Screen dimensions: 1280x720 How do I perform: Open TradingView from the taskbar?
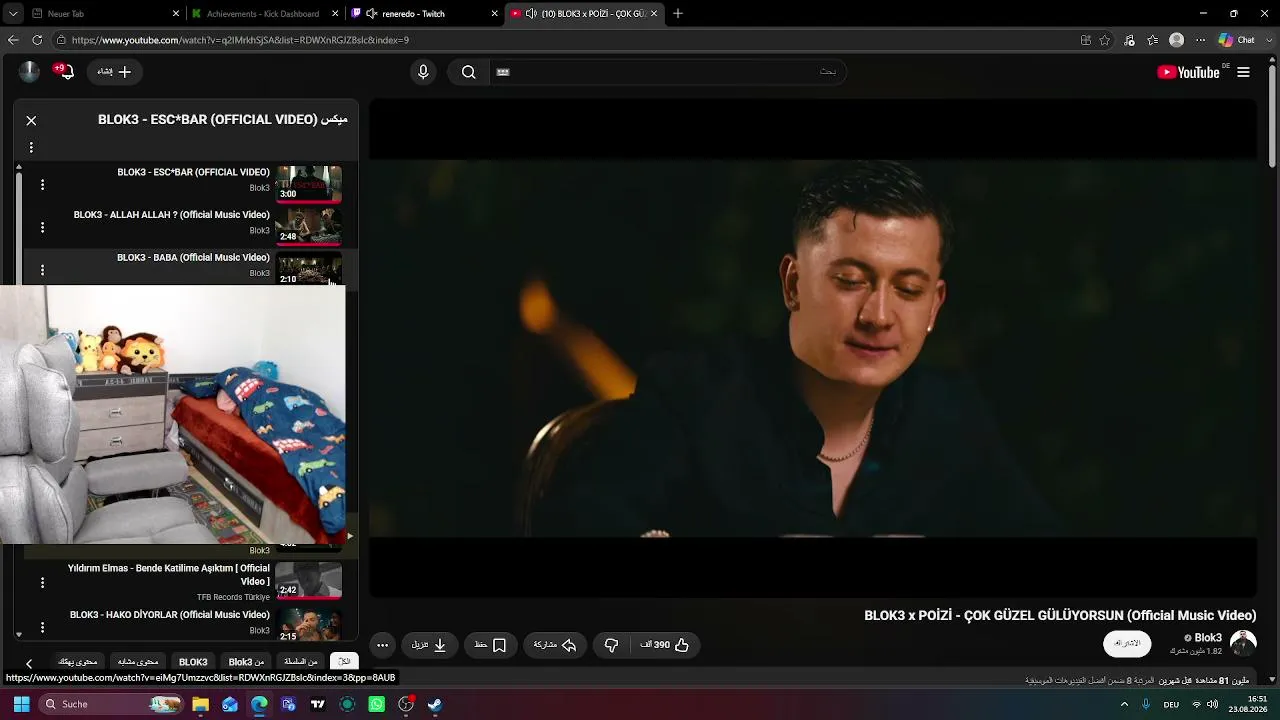coord(318,704)
